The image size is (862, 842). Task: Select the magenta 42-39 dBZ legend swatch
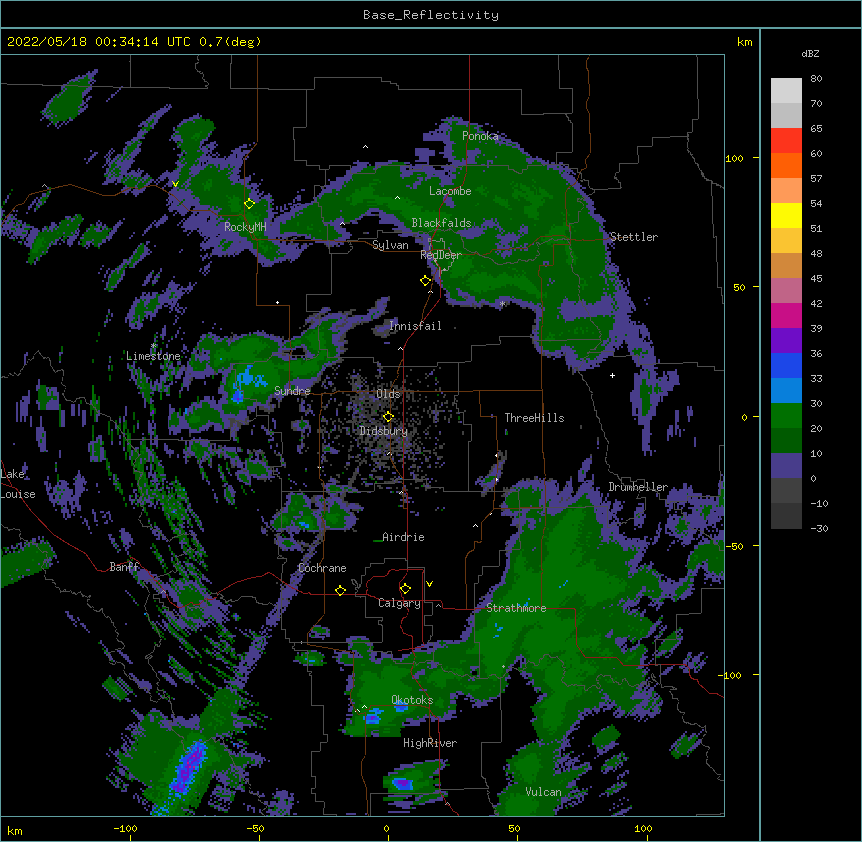pyautogui.click(x=786, y=315)
